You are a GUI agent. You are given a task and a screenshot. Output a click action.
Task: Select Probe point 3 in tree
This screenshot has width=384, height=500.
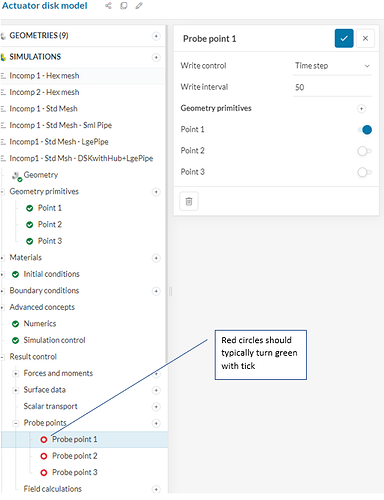tap(75, 473)
